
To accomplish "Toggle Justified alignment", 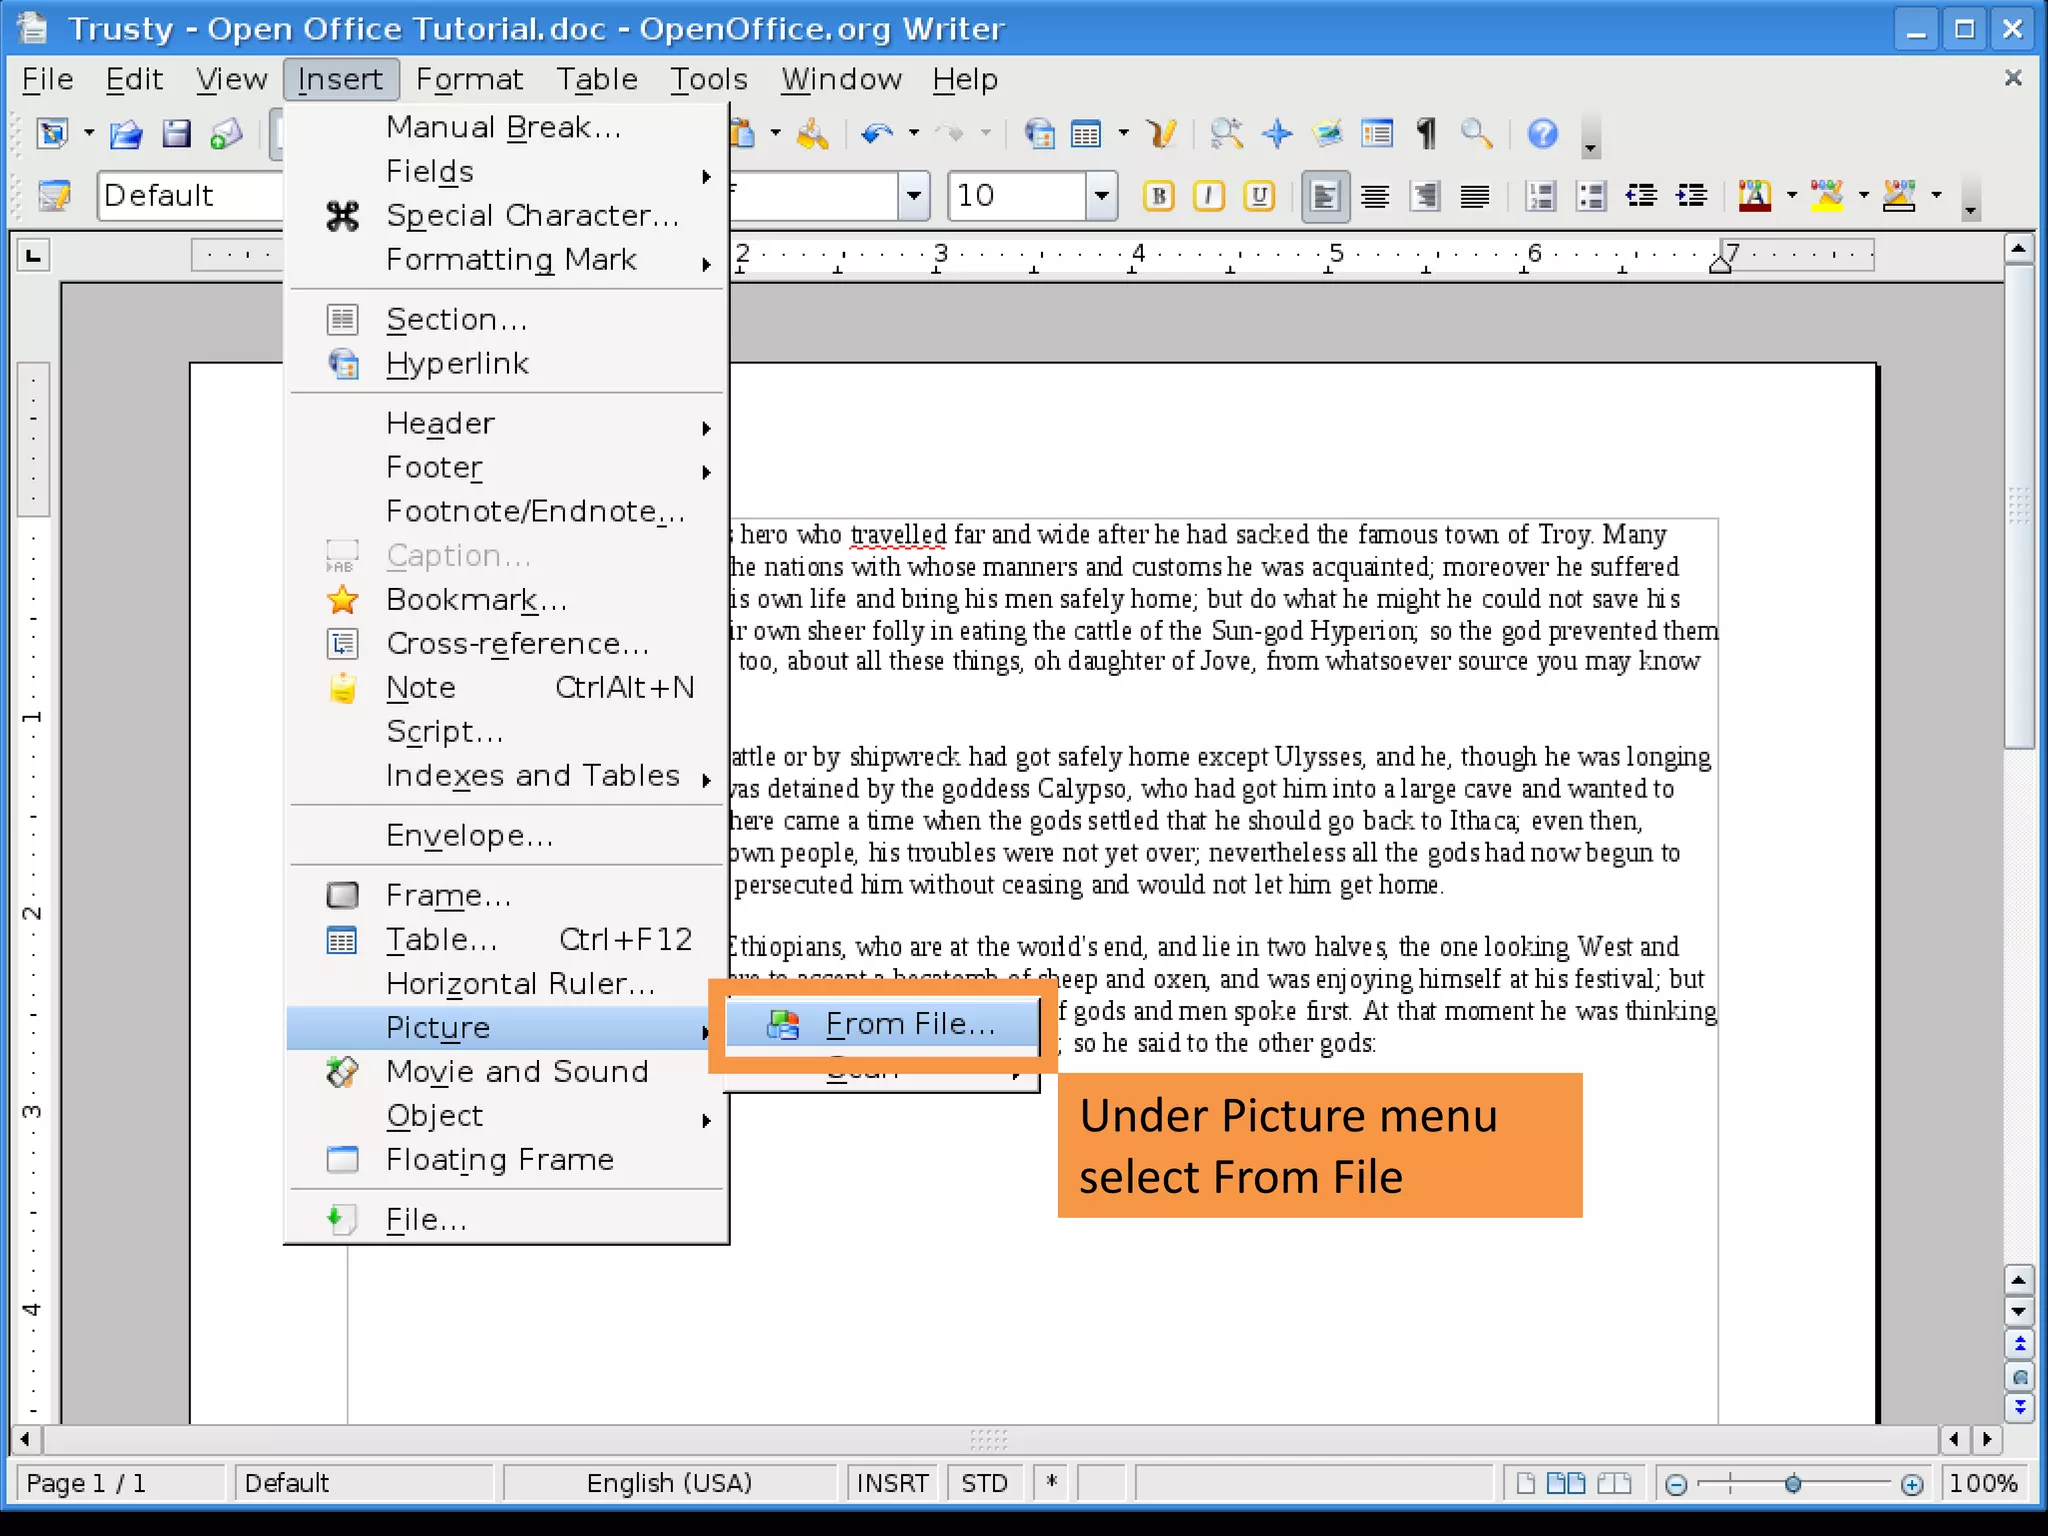I will tap(1475, 195).
